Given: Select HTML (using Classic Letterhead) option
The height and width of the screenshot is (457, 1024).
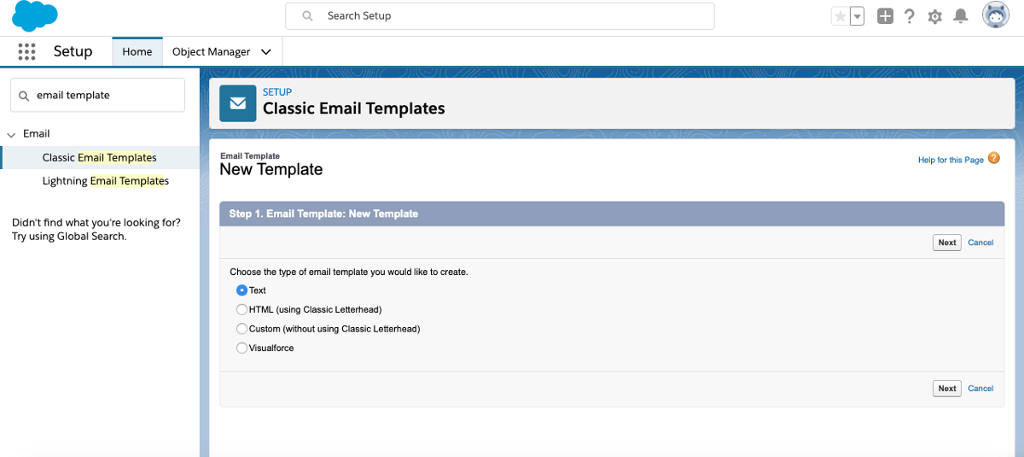Looking at the screenshot, I should (242, 309).
